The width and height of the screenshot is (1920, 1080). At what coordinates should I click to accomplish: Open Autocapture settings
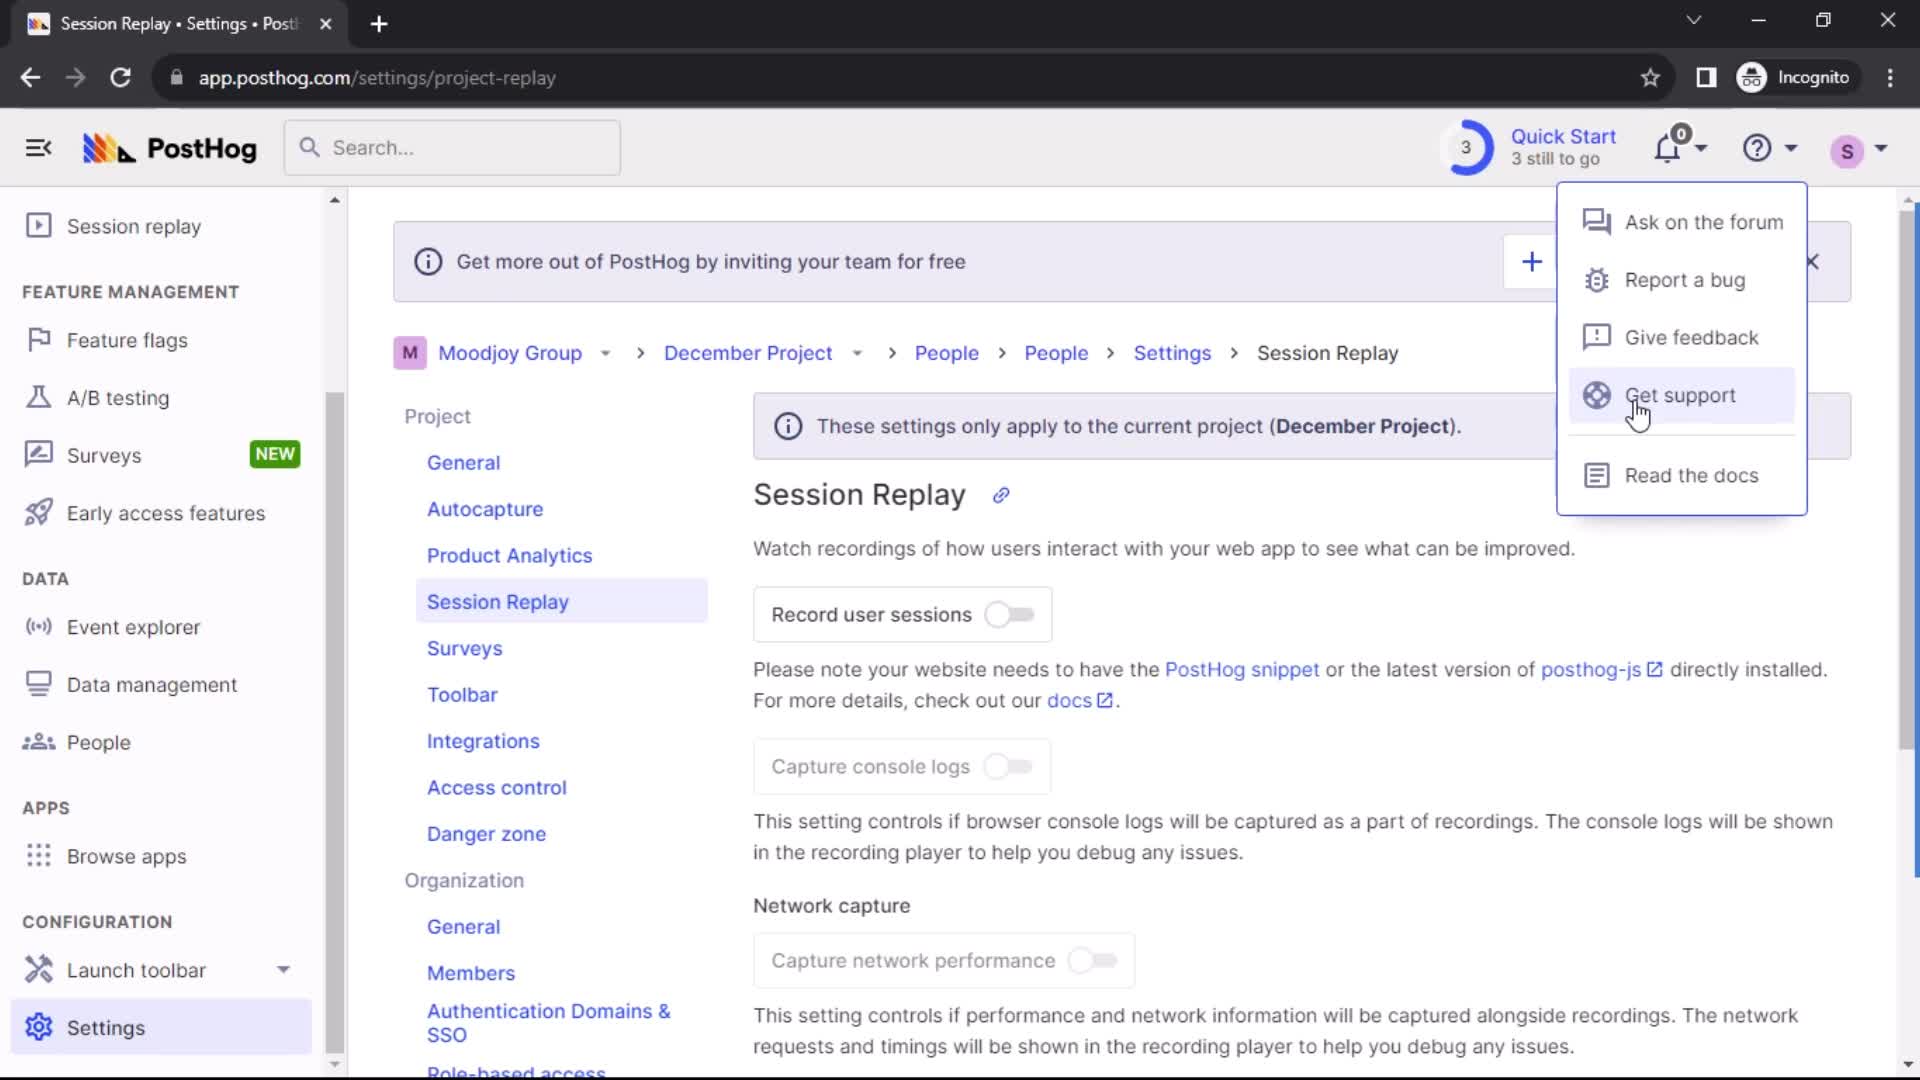click(x=485, y=509)
